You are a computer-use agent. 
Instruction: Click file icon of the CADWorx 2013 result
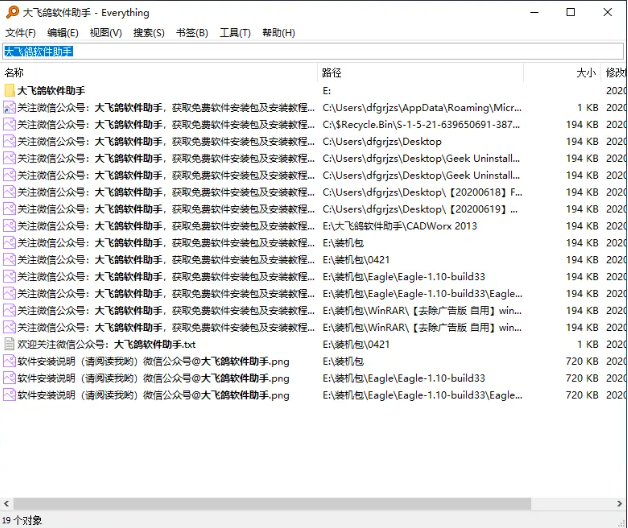click(x=9, y=226)
